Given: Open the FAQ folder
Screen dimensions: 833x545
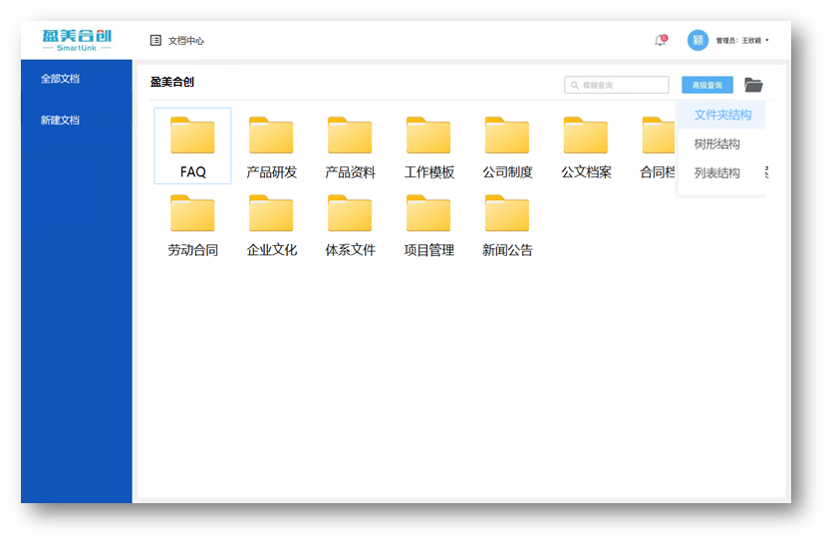Looking at the screenshot, I should (192, 146).
